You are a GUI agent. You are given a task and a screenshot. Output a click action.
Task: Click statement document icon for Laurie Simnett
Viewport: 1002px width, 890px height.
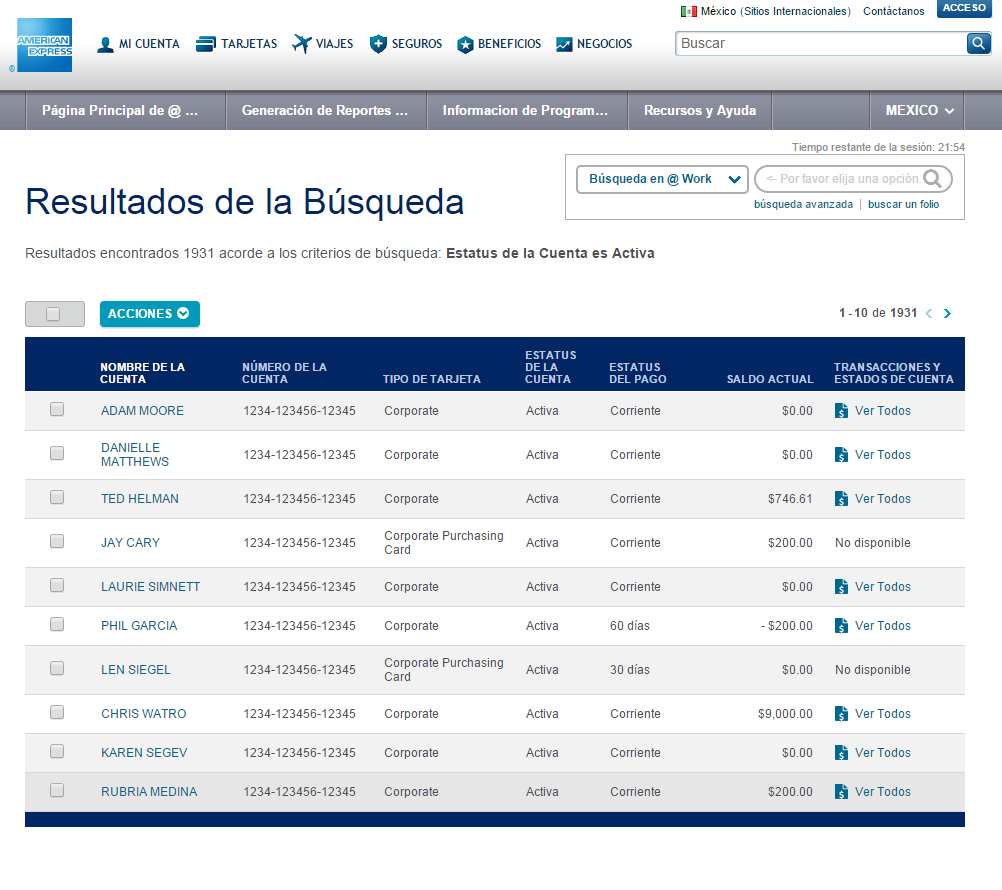[x=841, y=587]
